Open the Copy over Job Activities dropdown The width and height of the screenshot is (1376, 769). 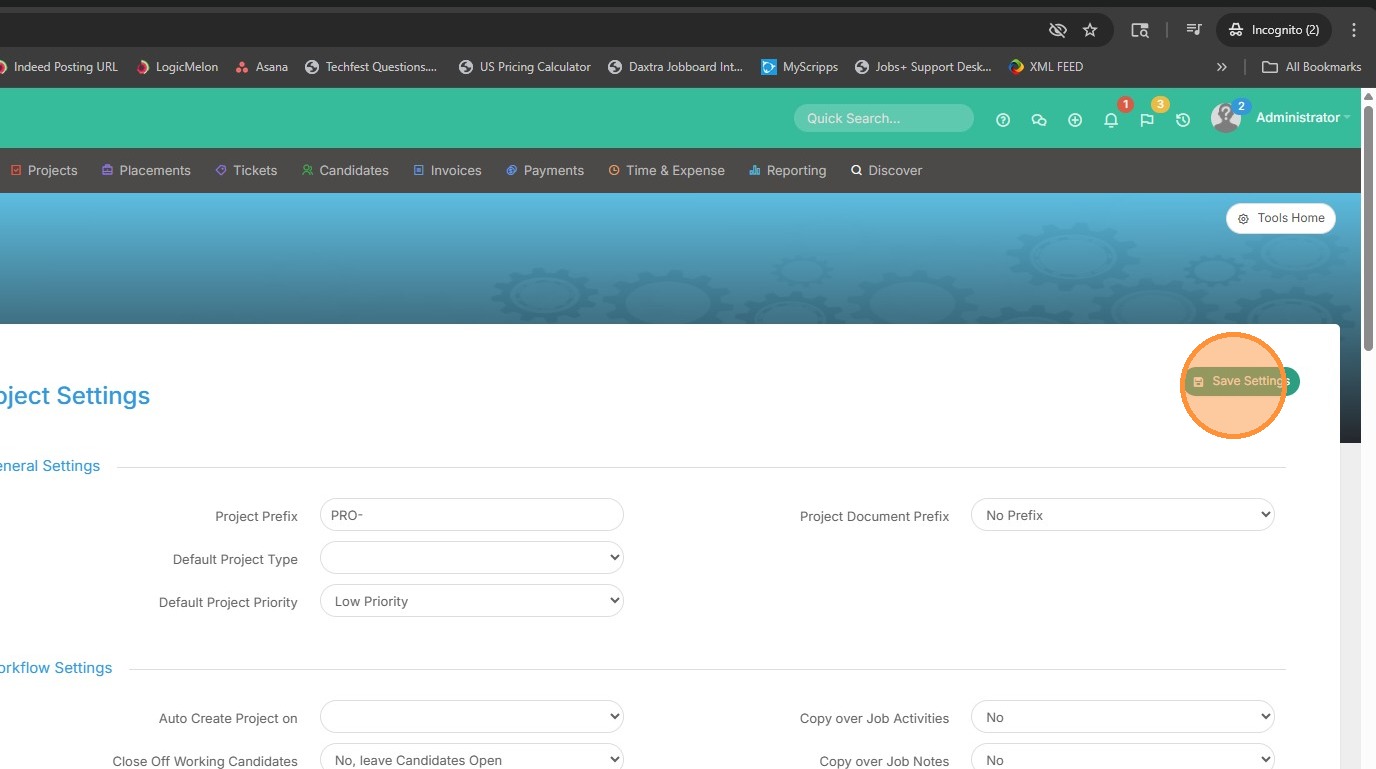pos(1122,717)
